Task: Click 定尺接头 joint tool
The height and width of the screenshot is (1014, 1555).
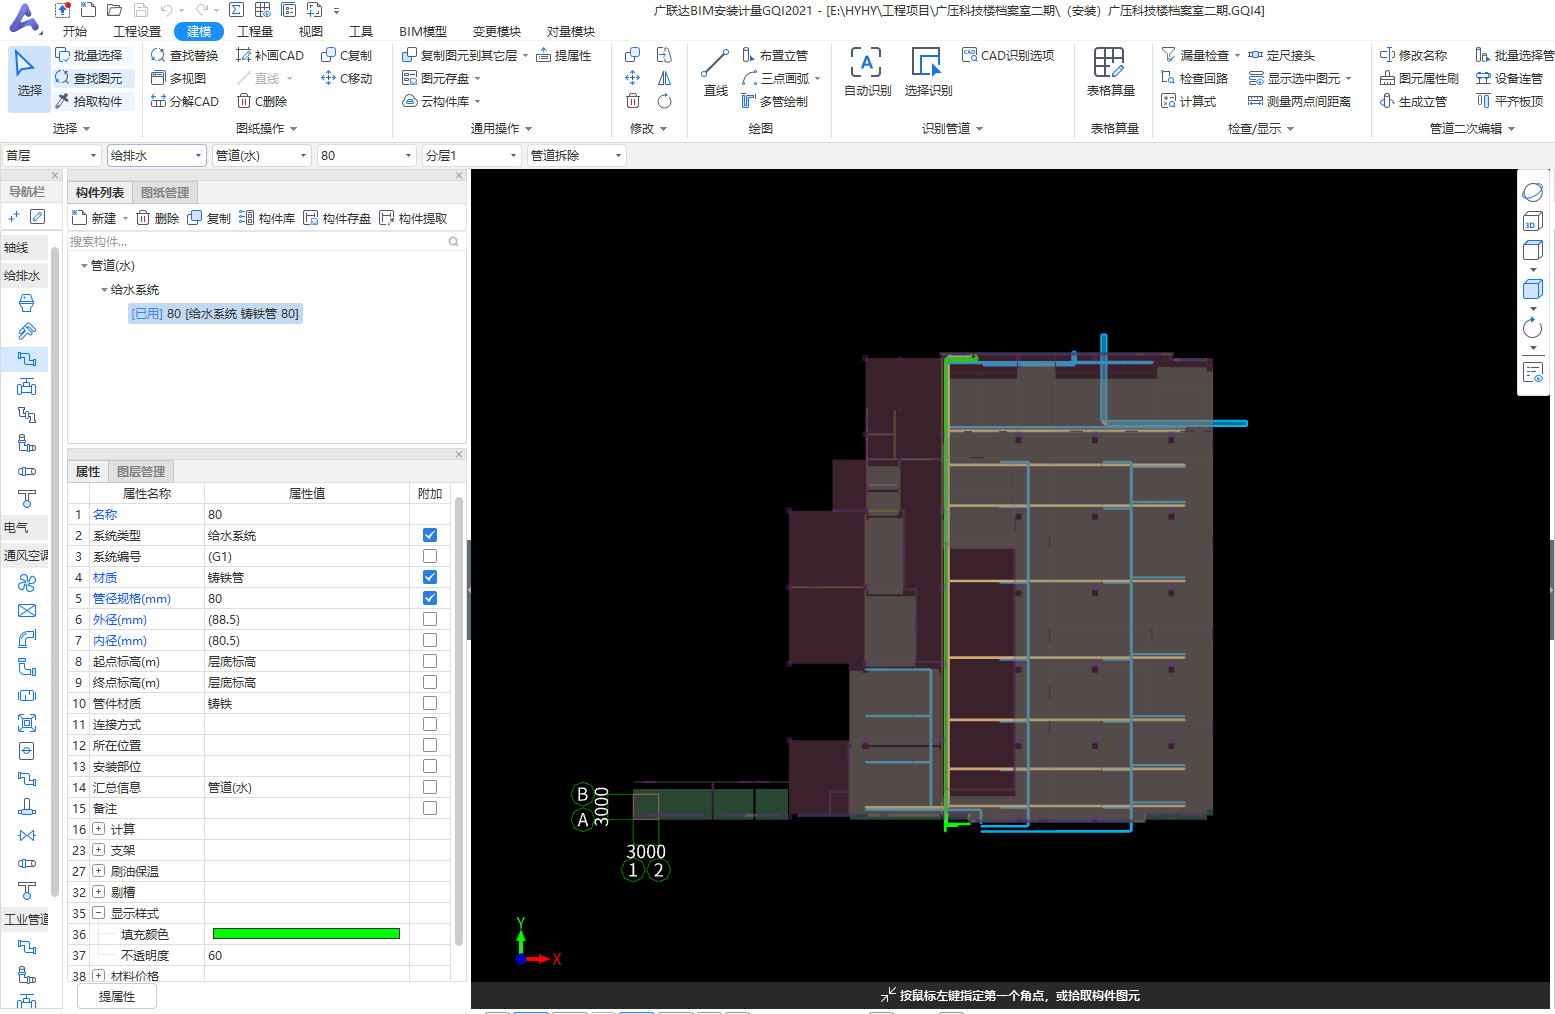Action: 1282,55
